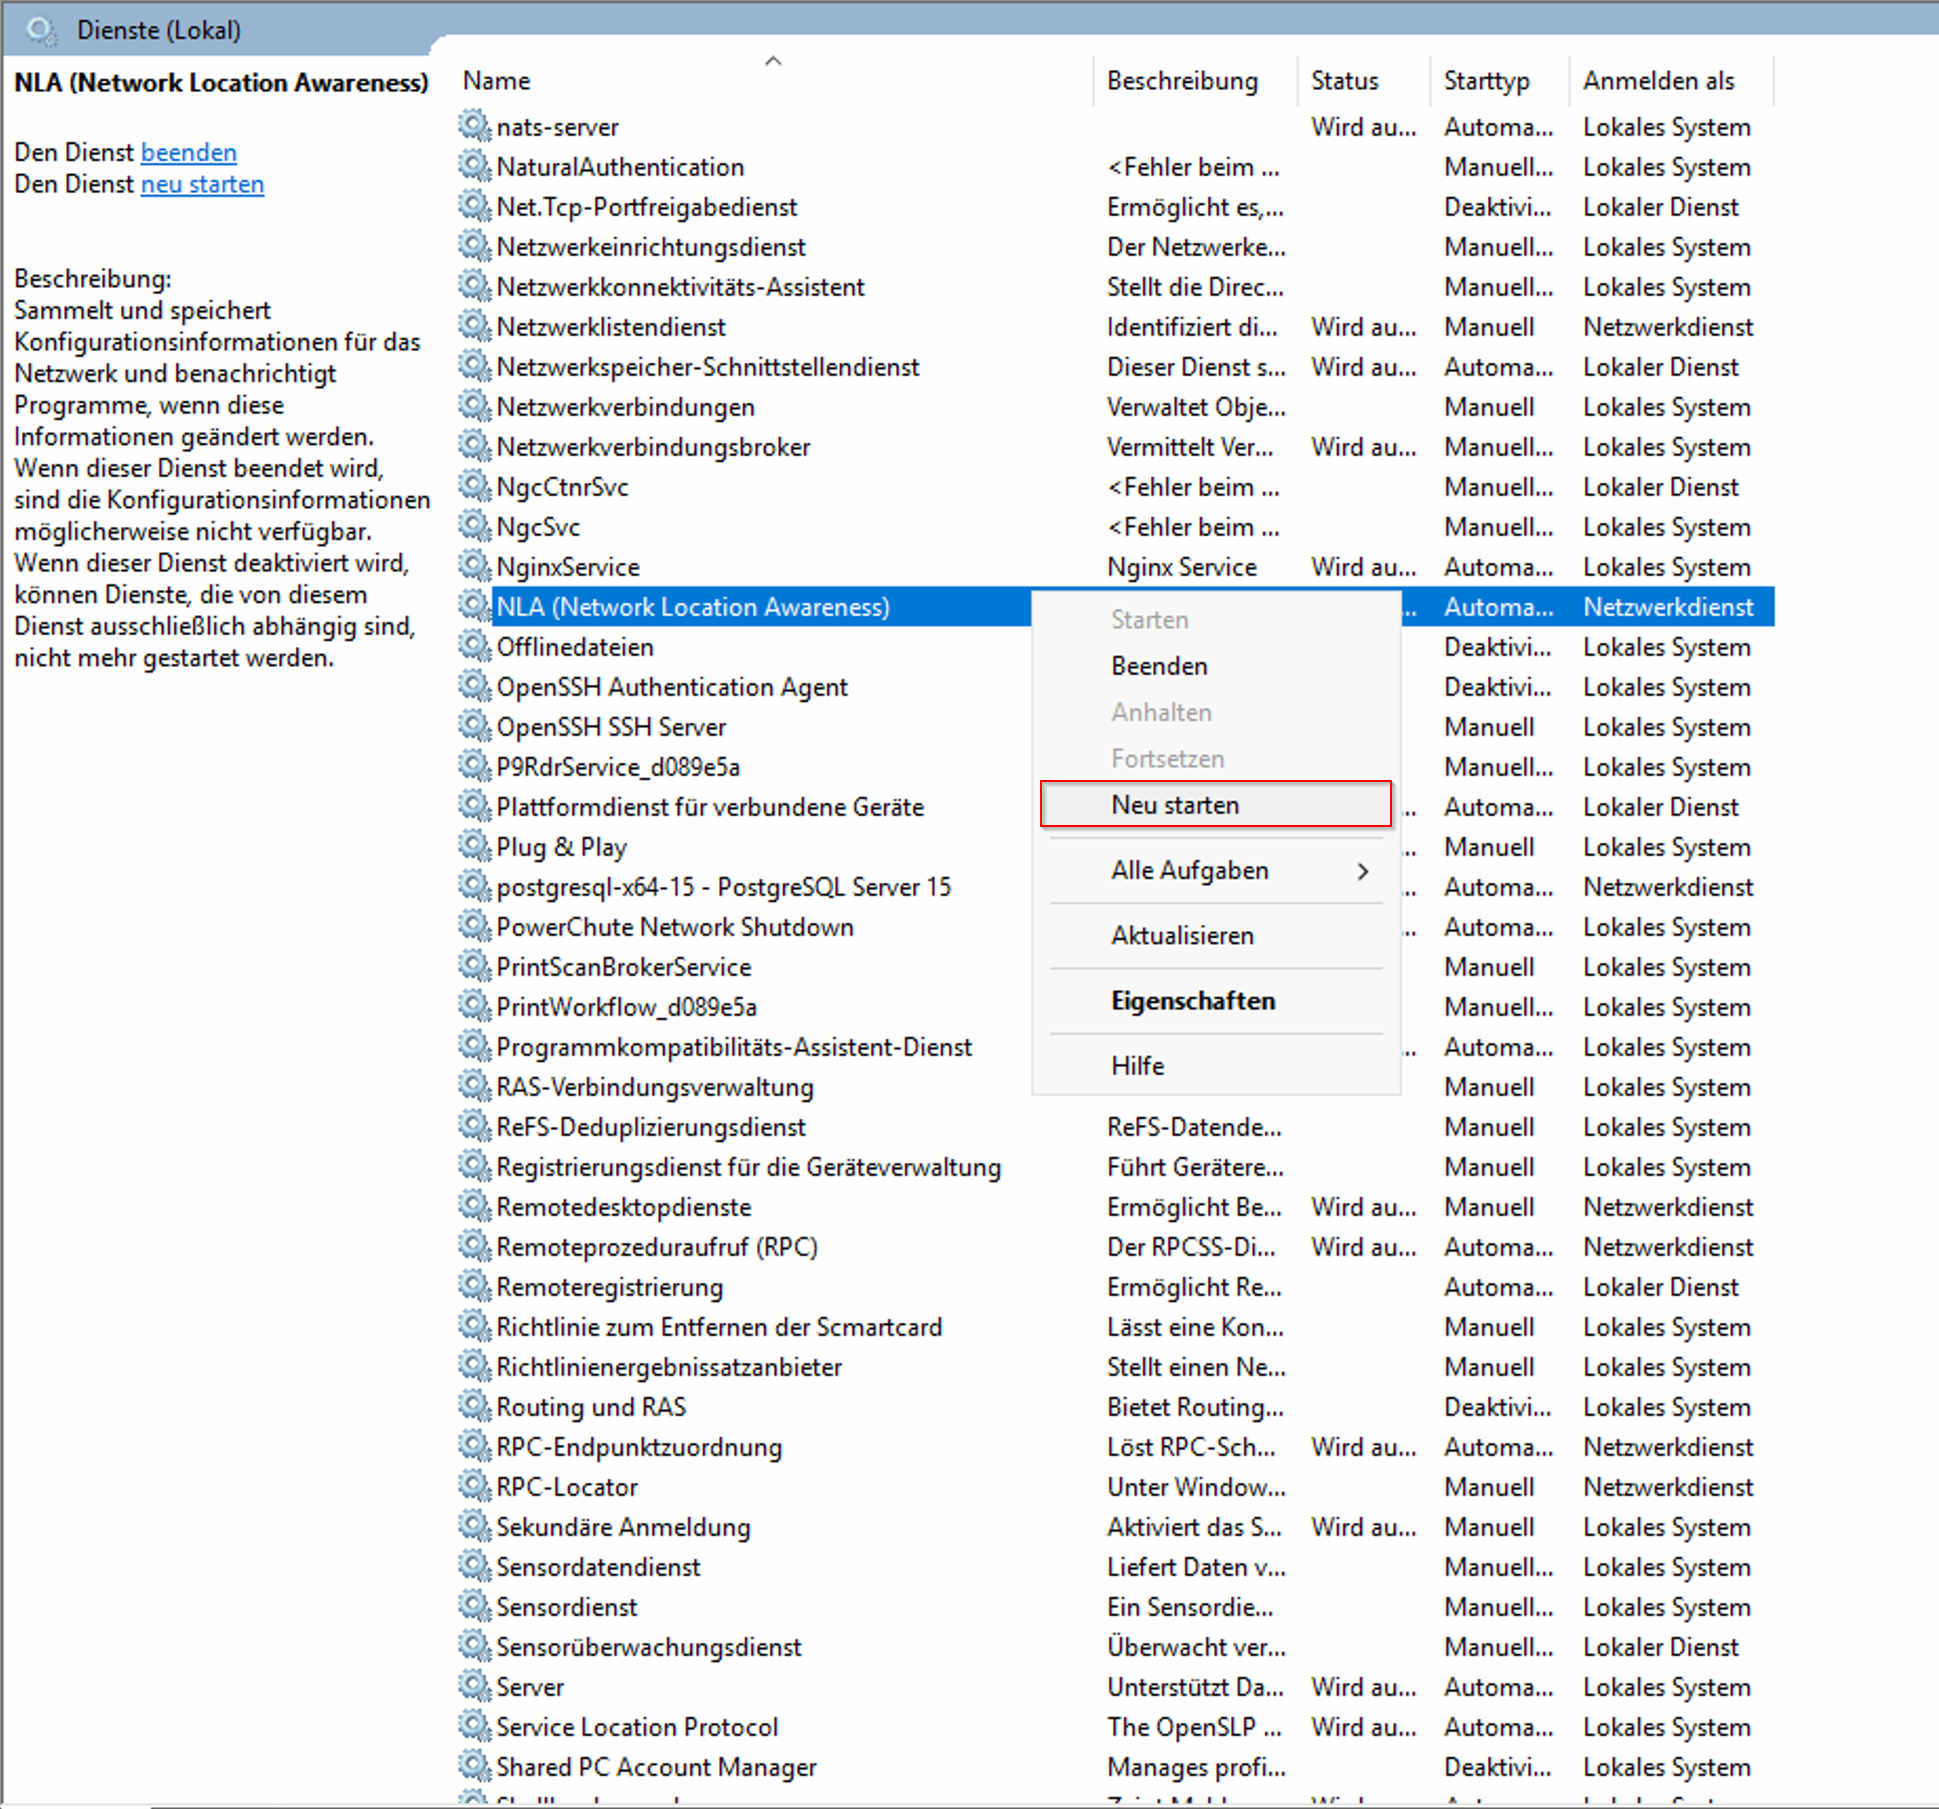Screen dimensions: 1939x1809
Task: Click the service icon for OpenSSH SSH Server
Action: click(474, 726)
